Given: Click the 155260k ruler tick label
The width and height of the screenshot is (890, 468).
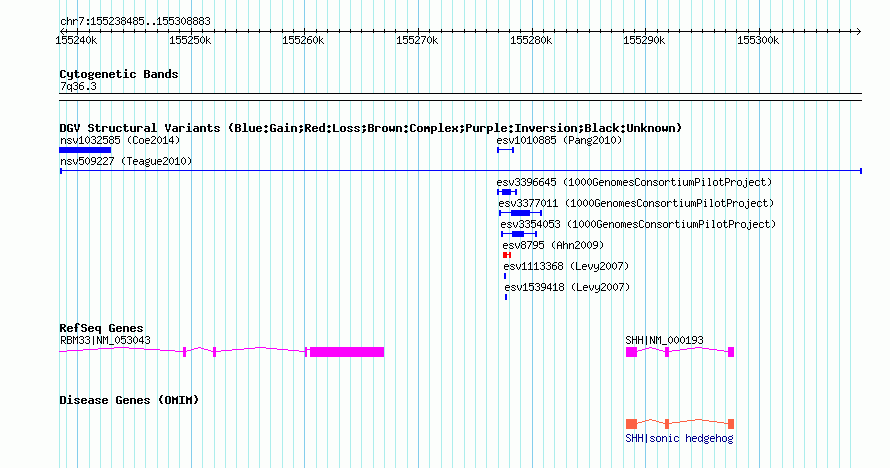Looking at the screenshot, I should click(303, 40).
